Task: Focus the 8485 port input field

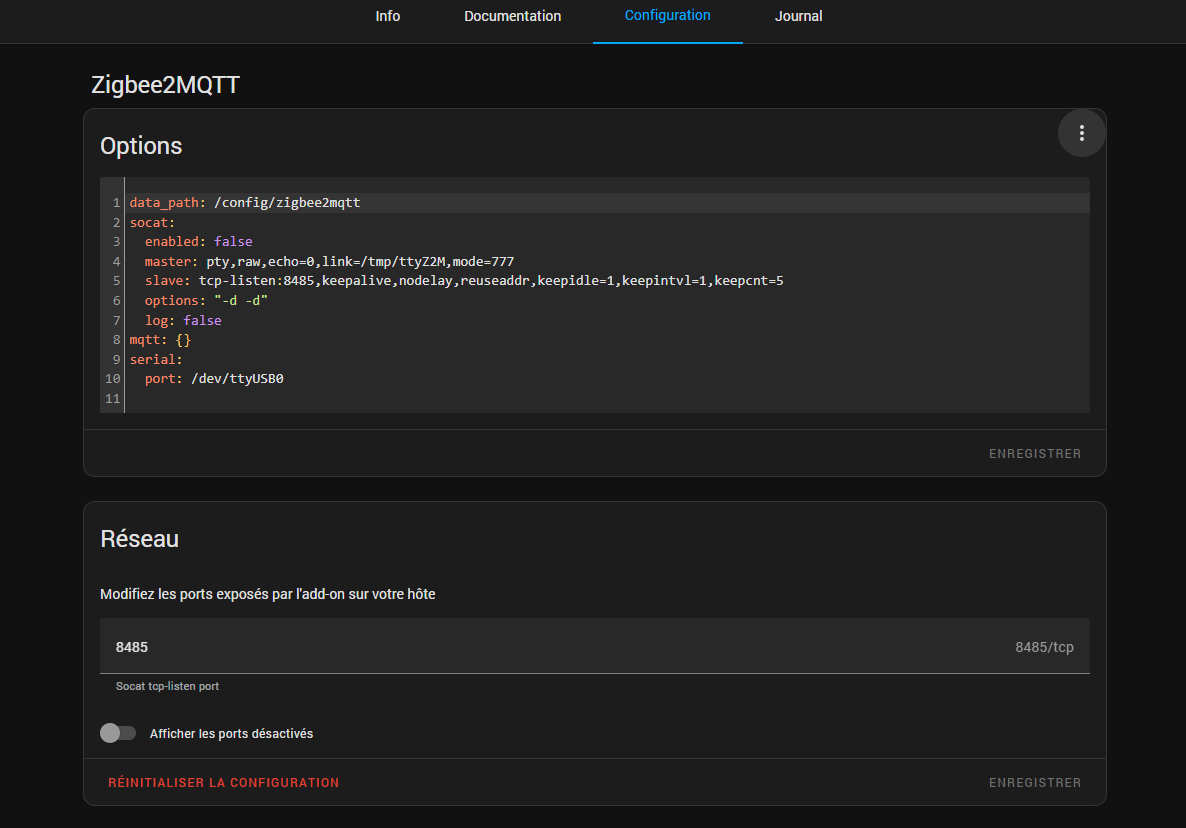Action: point(595,647)
